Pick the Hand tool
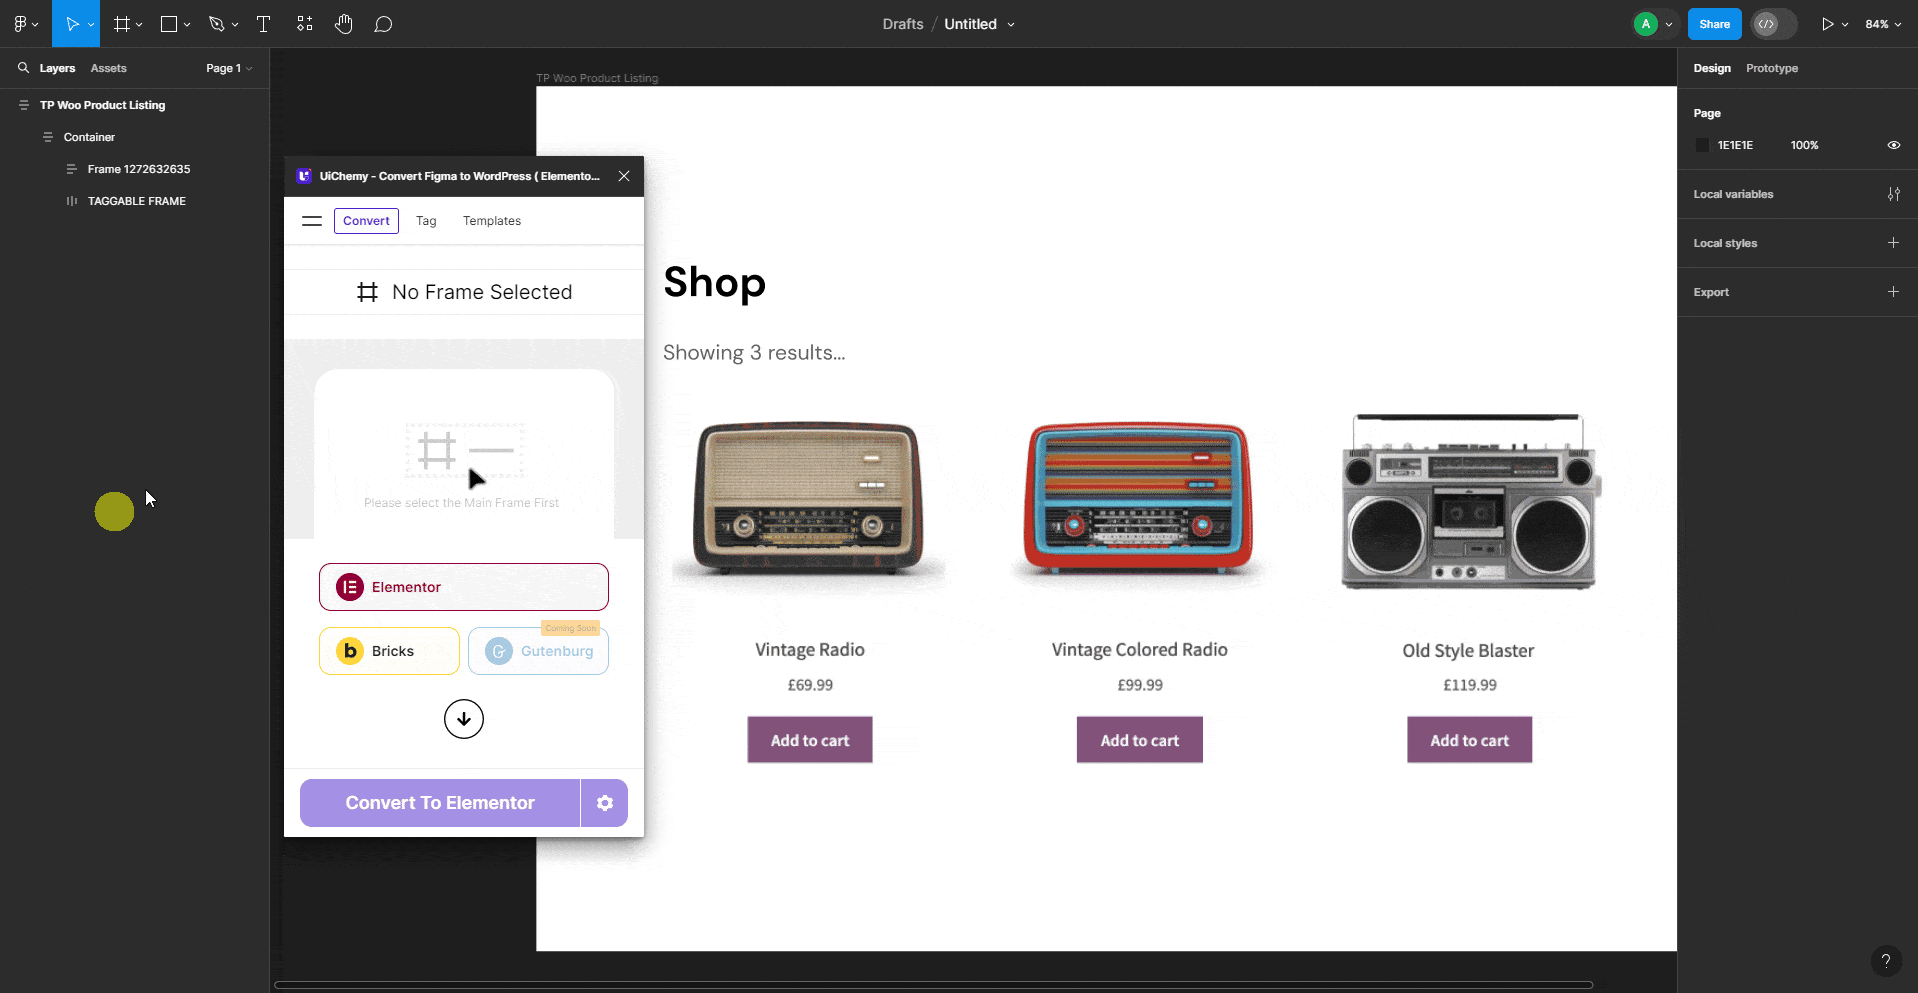 click(x=344, y=23)
